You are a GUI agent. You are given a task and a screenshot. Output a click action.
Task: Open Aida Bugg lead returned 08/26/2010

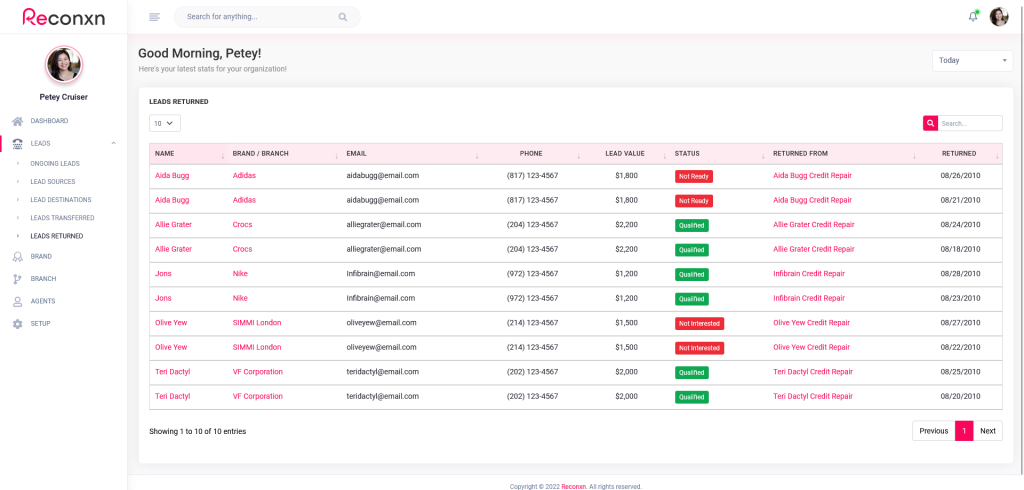172,176
